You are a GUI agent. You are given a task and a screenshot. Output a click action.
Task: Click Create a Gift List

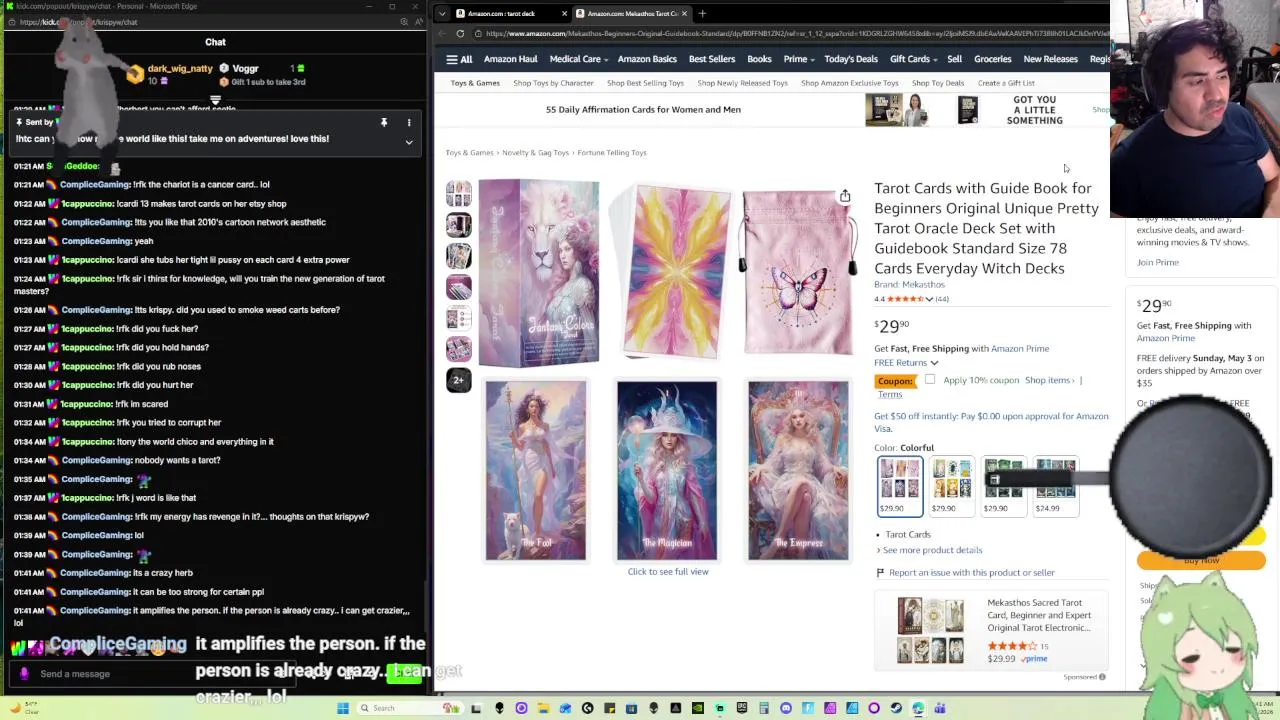tap(1006, 83)
